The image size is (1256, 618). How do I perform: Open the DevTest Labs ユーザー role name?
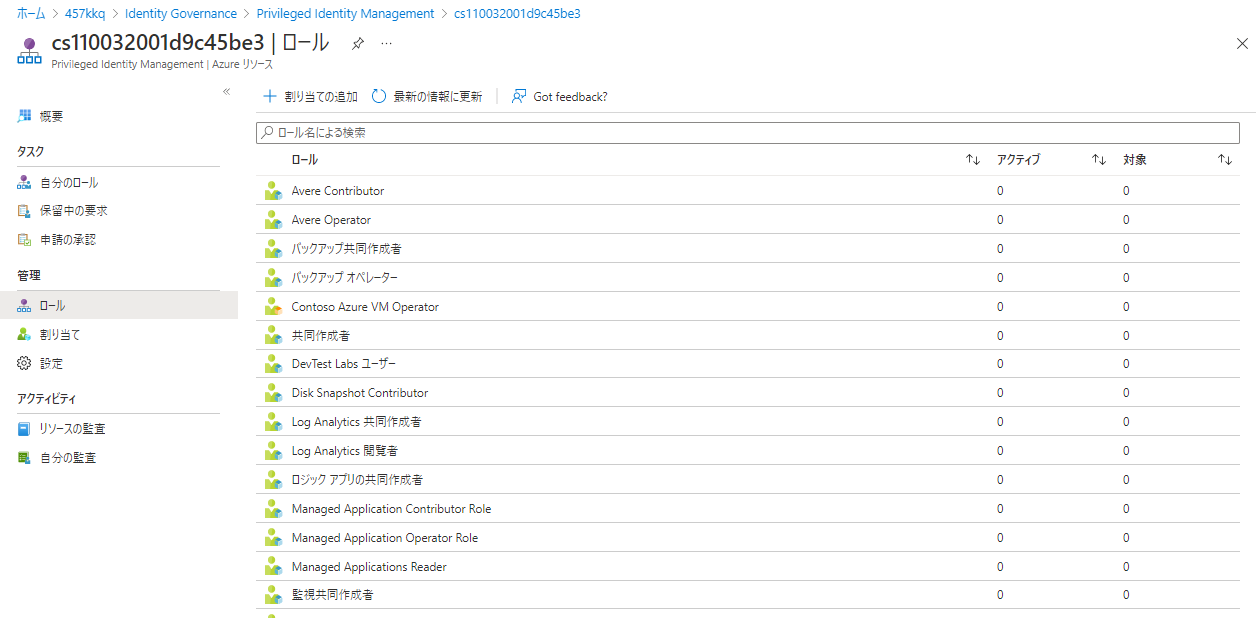point(344,364)
